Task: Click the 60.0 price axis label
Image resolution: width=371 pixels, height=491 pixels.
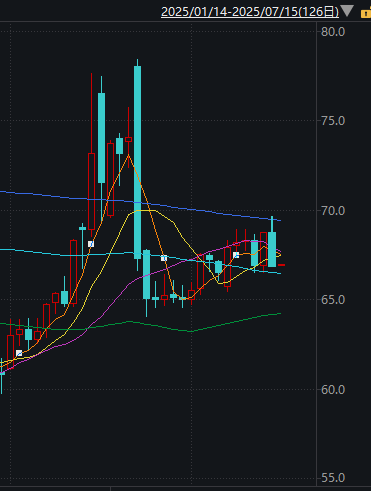Action: (x=333, y=389)
